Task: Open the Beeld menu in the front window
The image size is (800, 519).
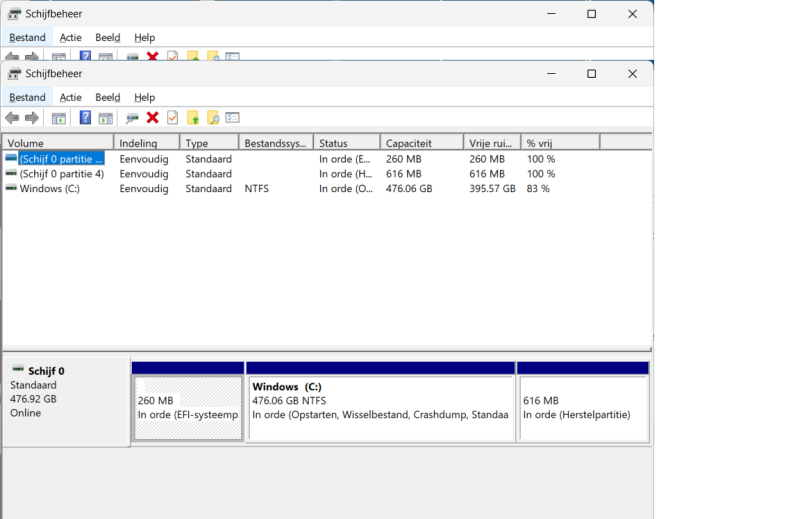Action: pyautogui.click(x=107, y=97)
